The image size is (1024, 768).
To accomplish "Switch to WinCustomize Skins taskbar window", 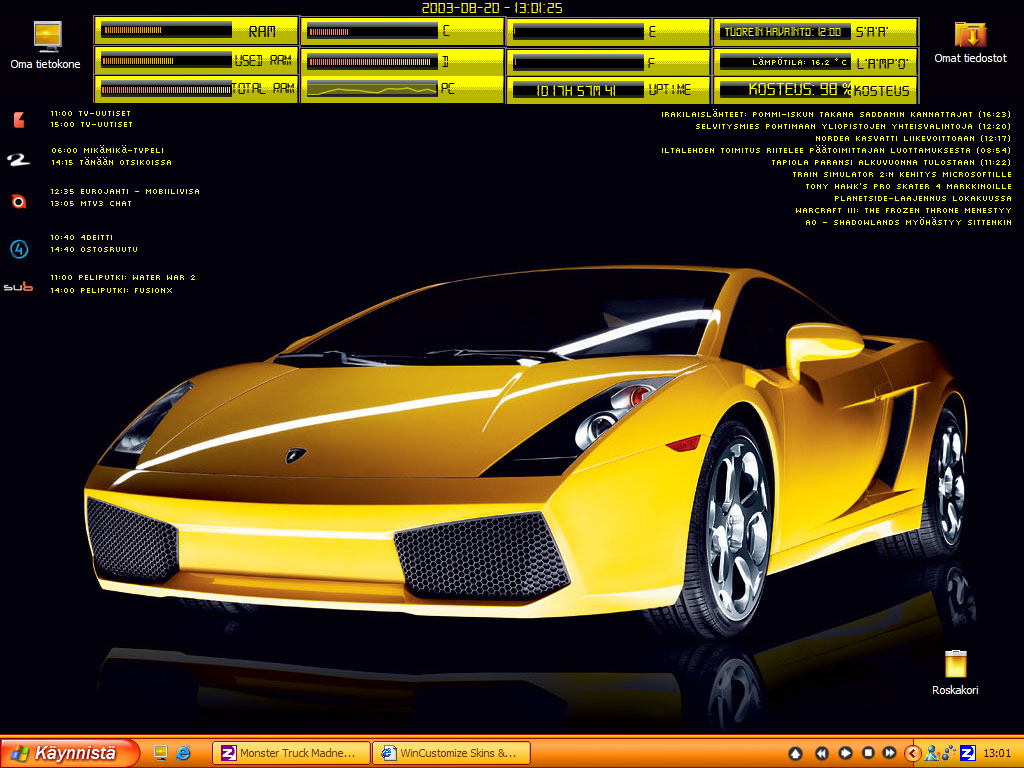I will 450,753.
